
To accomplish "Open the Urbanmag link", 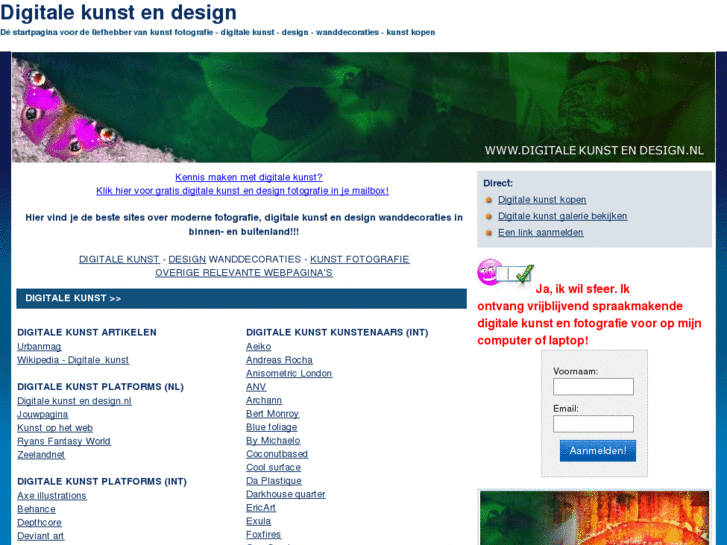I will [39, 346].
